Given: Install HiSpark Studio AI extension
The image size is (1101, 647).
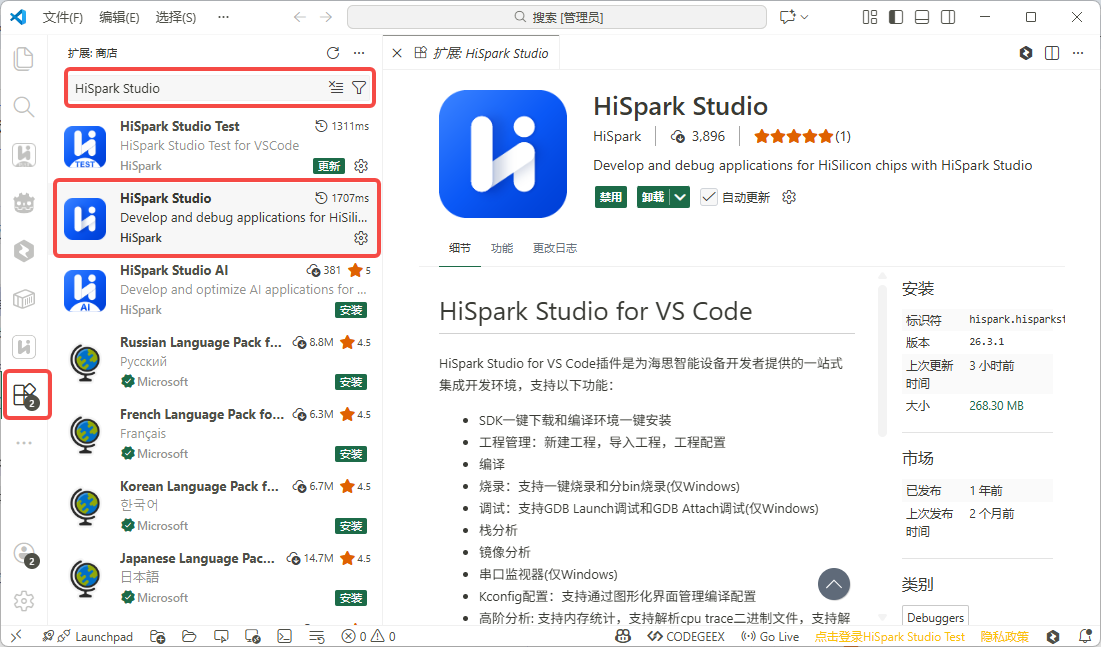Looking at the screenshot, I should 350,310.
